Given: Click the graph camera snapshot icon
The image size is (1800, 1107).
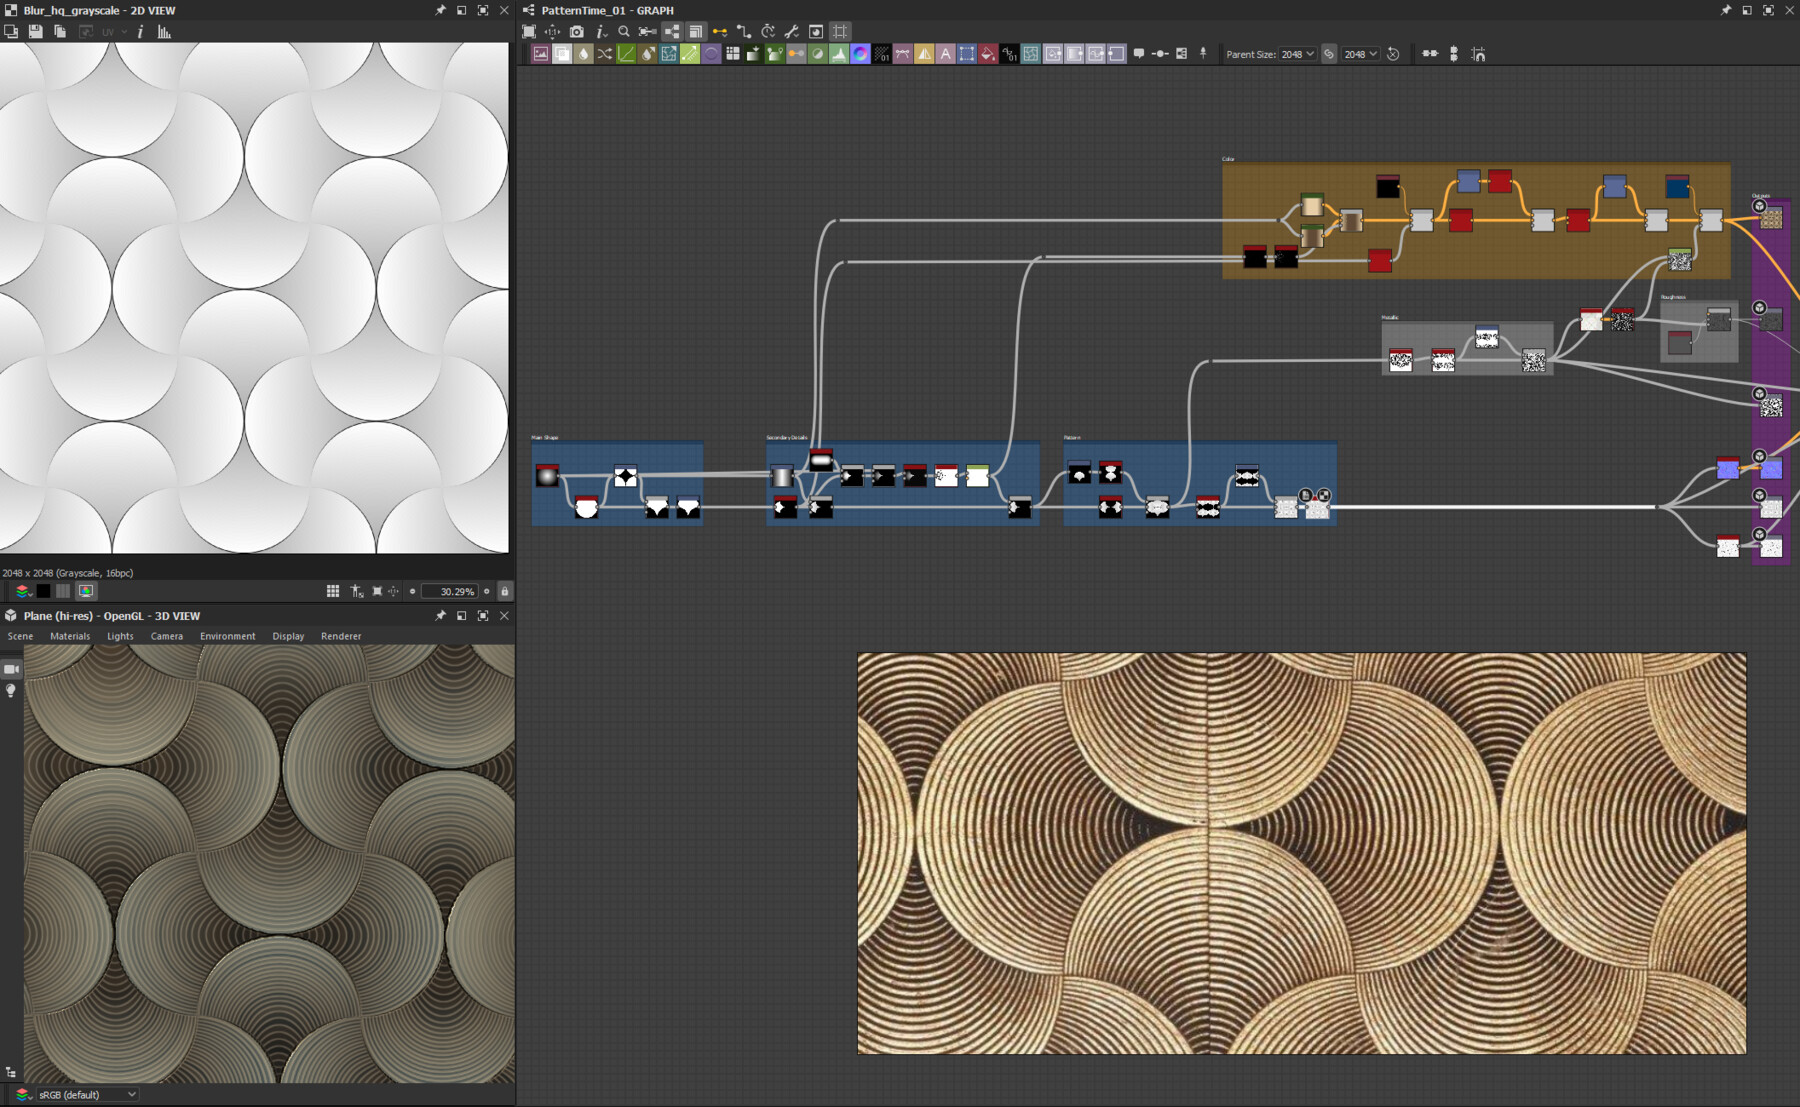Looking at the screenshot, I should point(577,32).
